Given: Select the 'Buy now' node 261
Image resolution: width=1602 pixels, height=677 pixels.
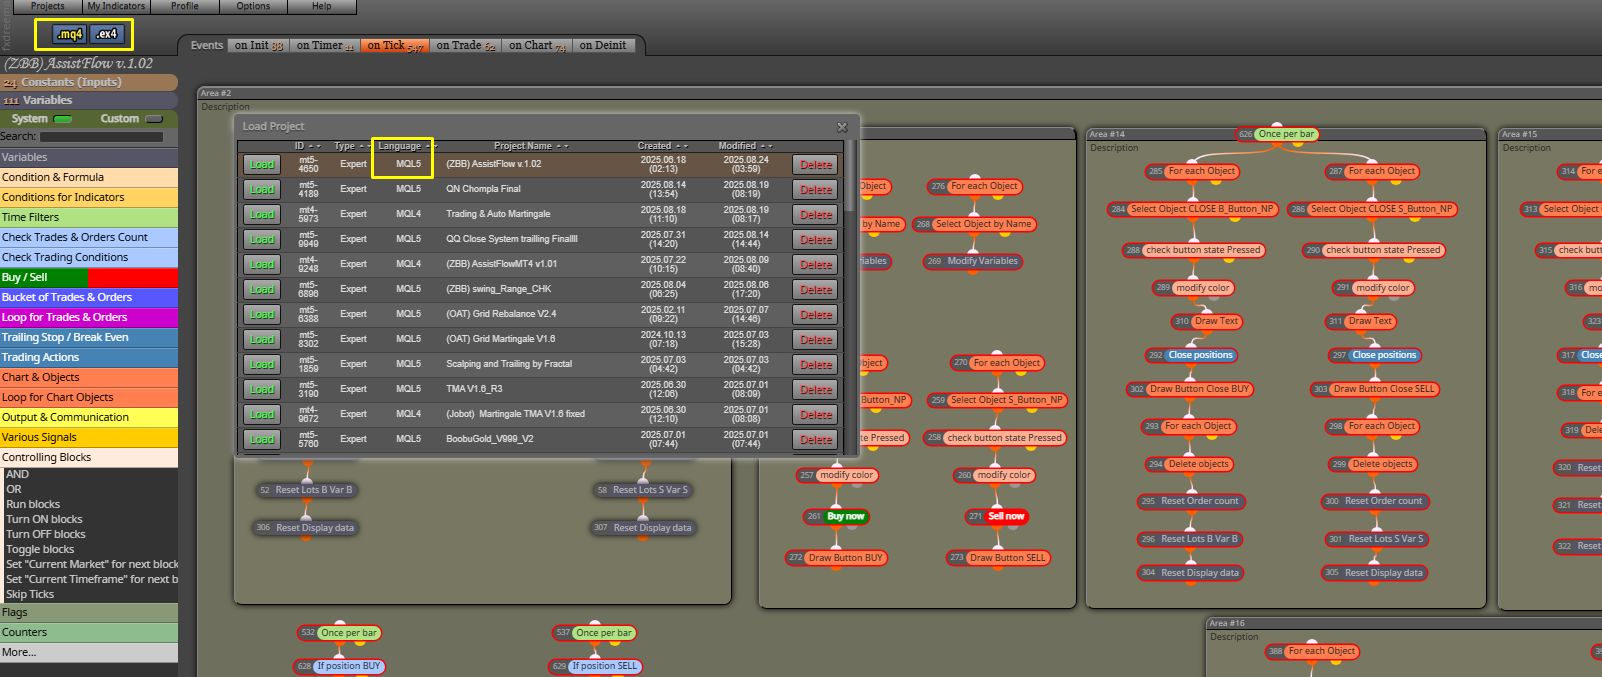Looking at the screenshot, I should (838, 517).
